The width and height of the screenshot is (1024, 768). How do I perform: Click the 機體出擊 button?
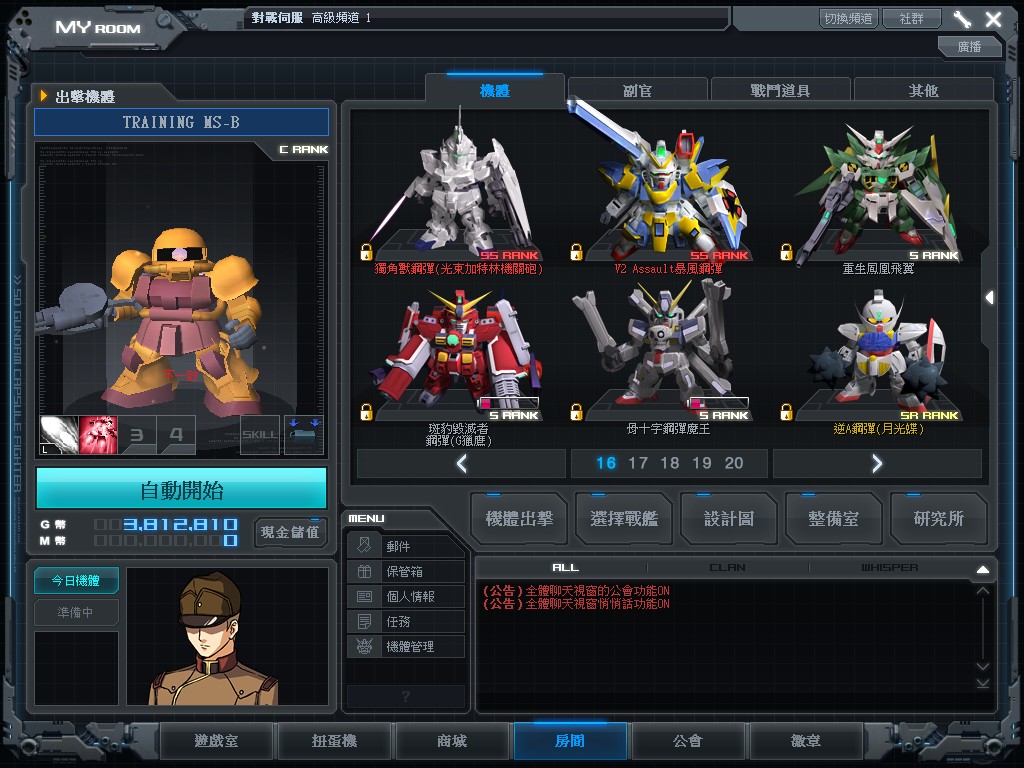point(519,519)
